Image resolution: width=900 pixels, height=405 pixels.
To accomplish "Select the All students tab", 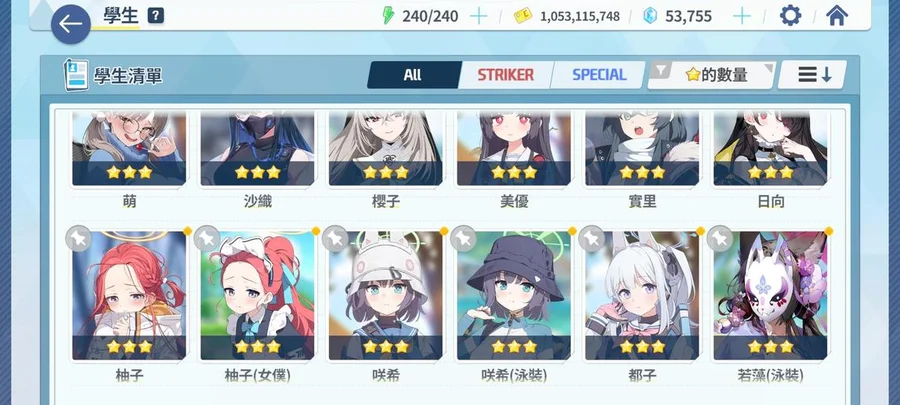I will [x=413, y=75].
